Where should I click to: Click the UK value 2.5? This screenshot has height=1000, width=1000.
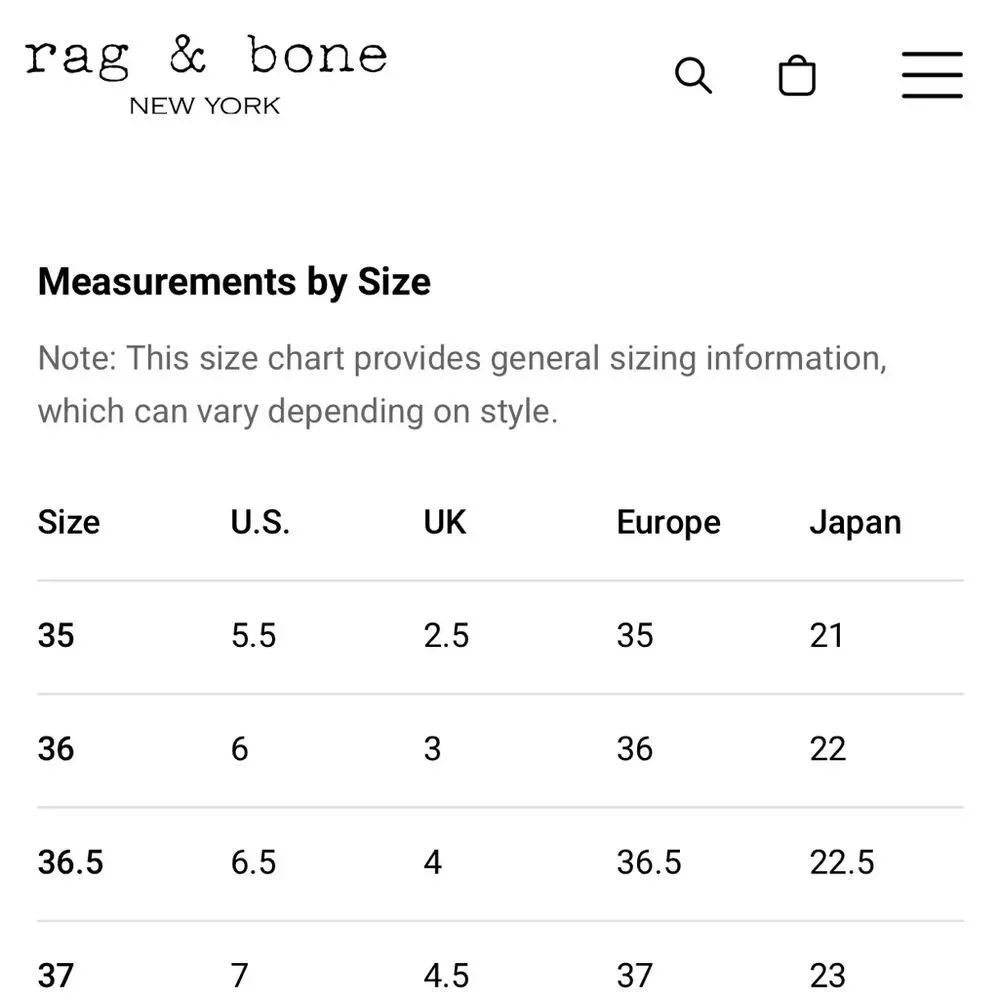(x=446, y=635)
